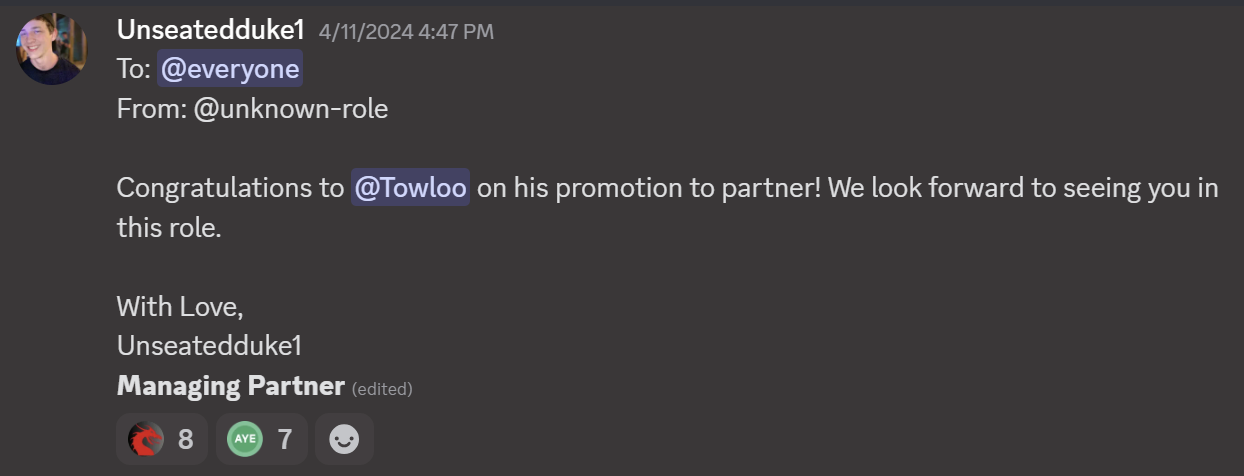Click the Unseatedduke1 signature under With Love
Viewport: 1244px width, 476px height.
point(209,346)
